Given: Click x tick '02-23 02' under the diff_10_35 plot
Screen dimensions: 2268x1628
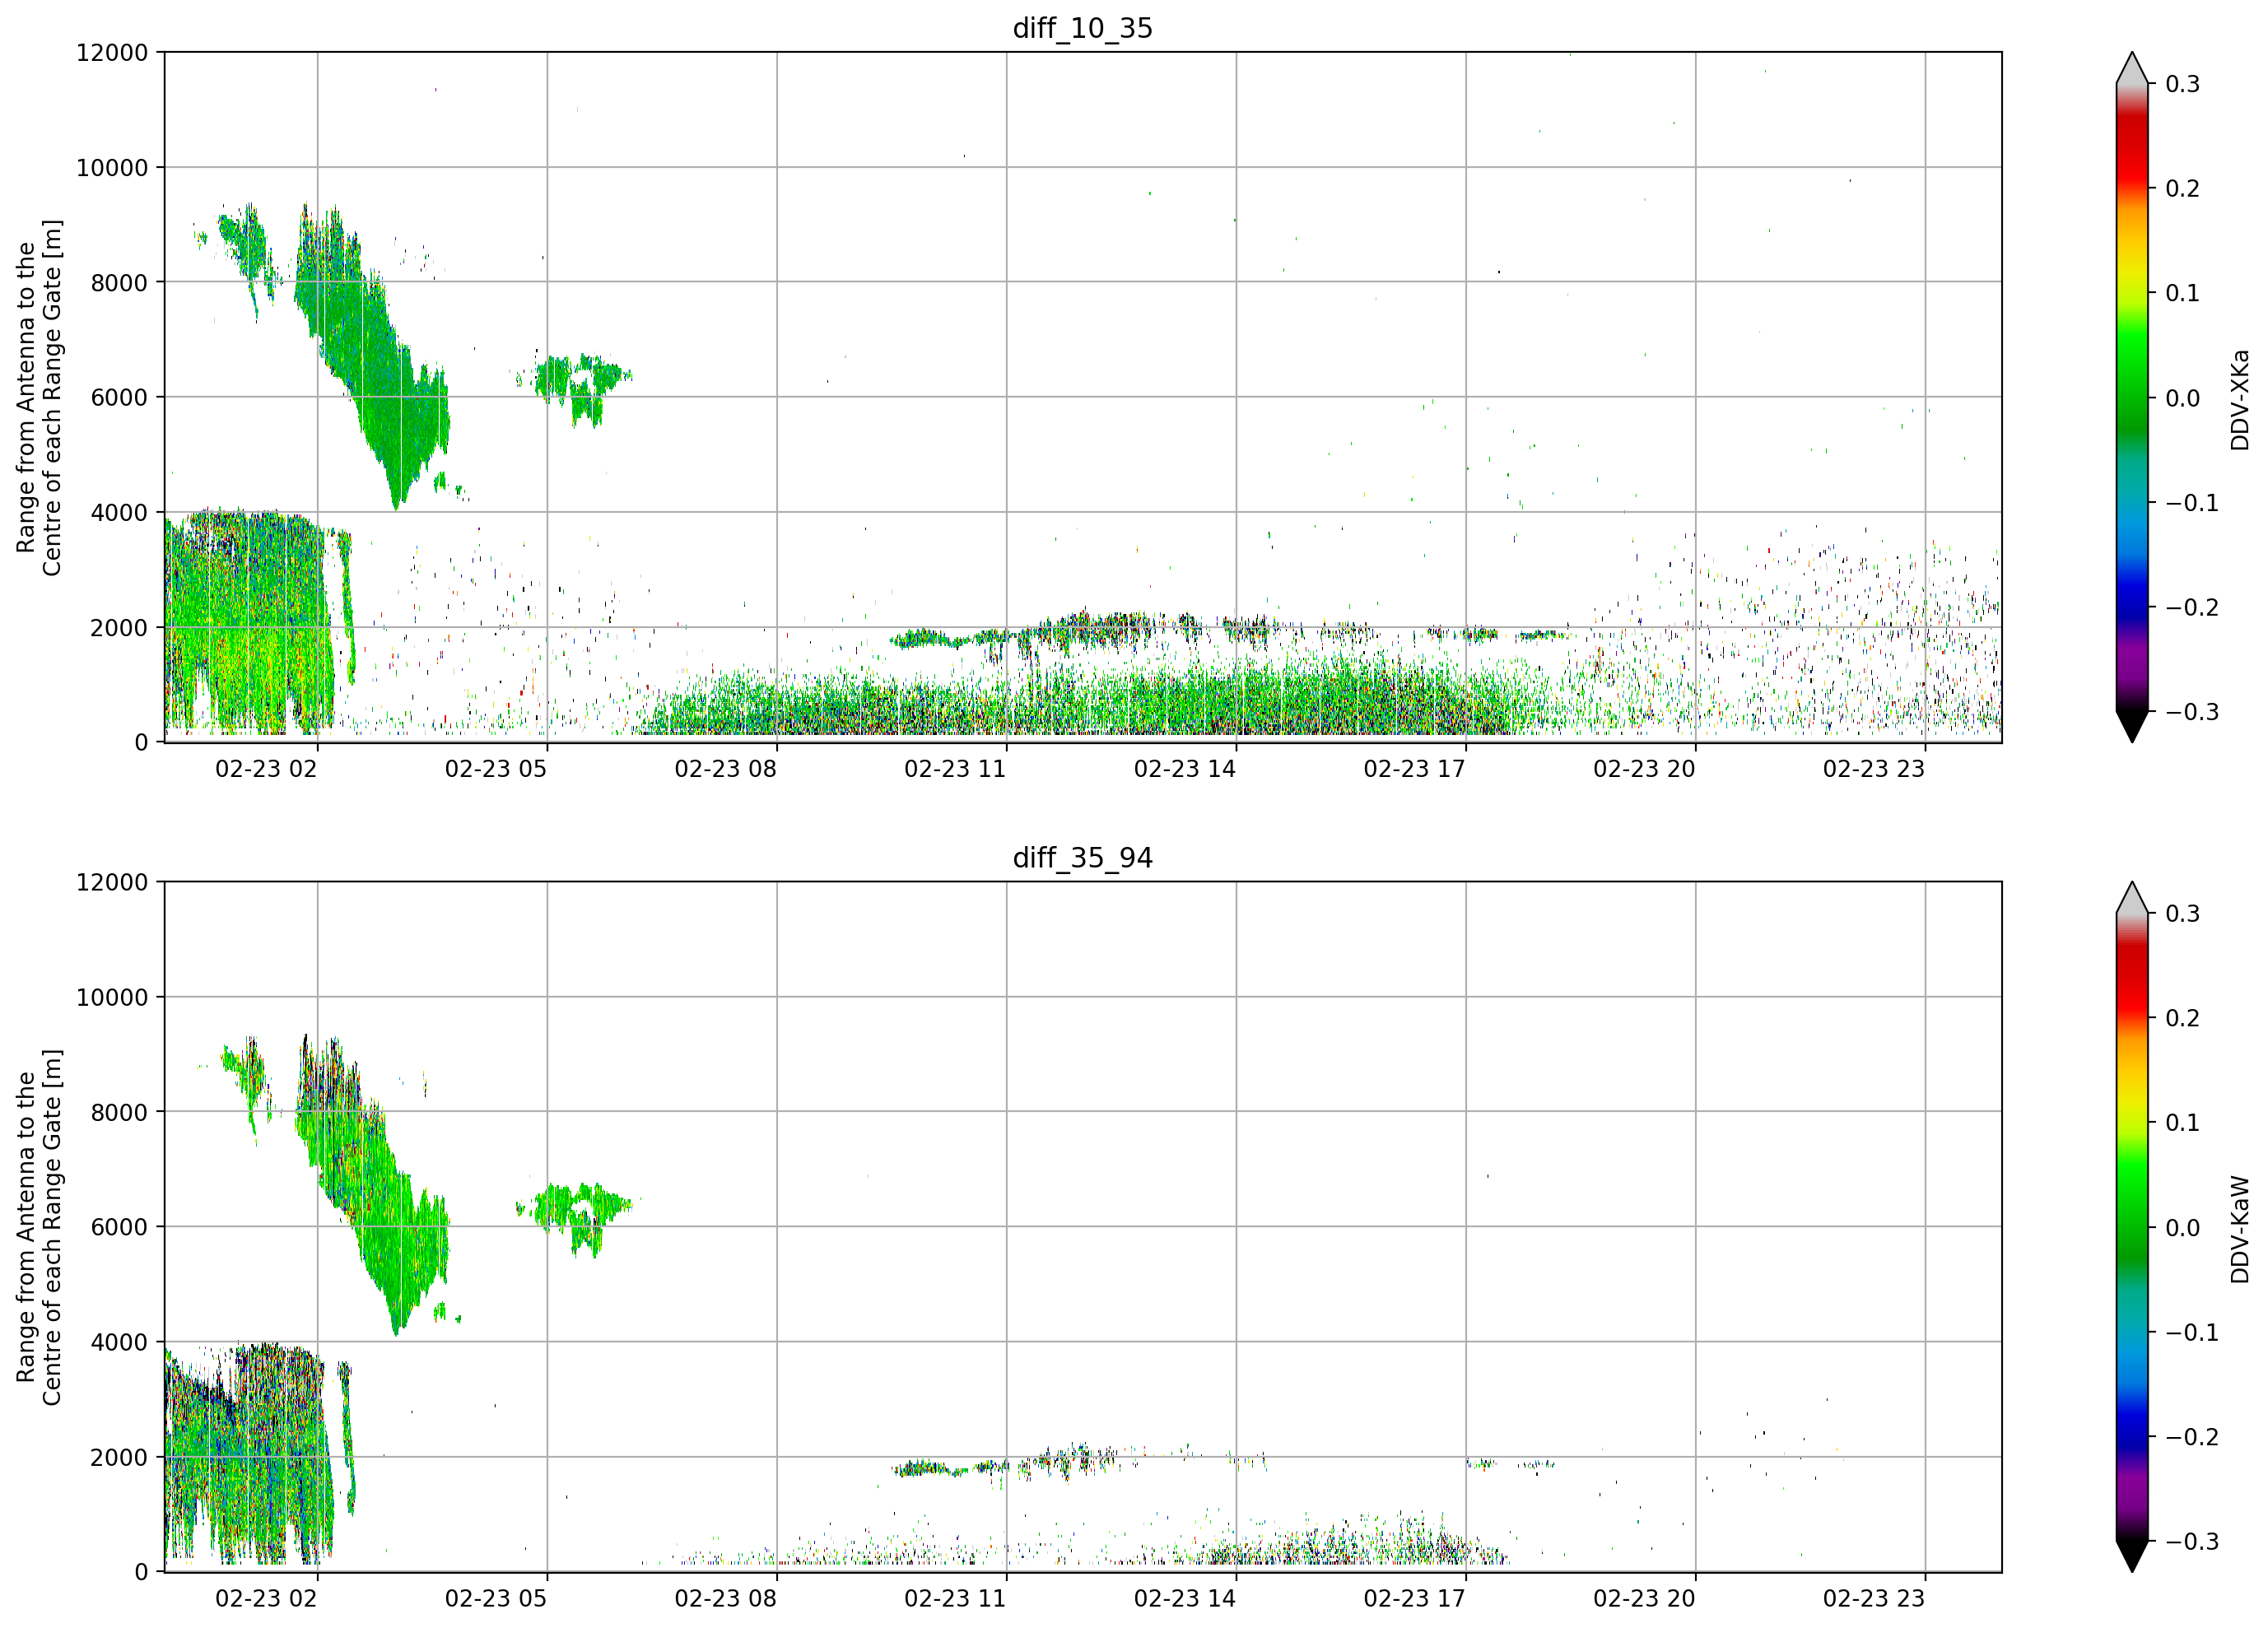Looking at the screenshot, I should click(266, 769).
